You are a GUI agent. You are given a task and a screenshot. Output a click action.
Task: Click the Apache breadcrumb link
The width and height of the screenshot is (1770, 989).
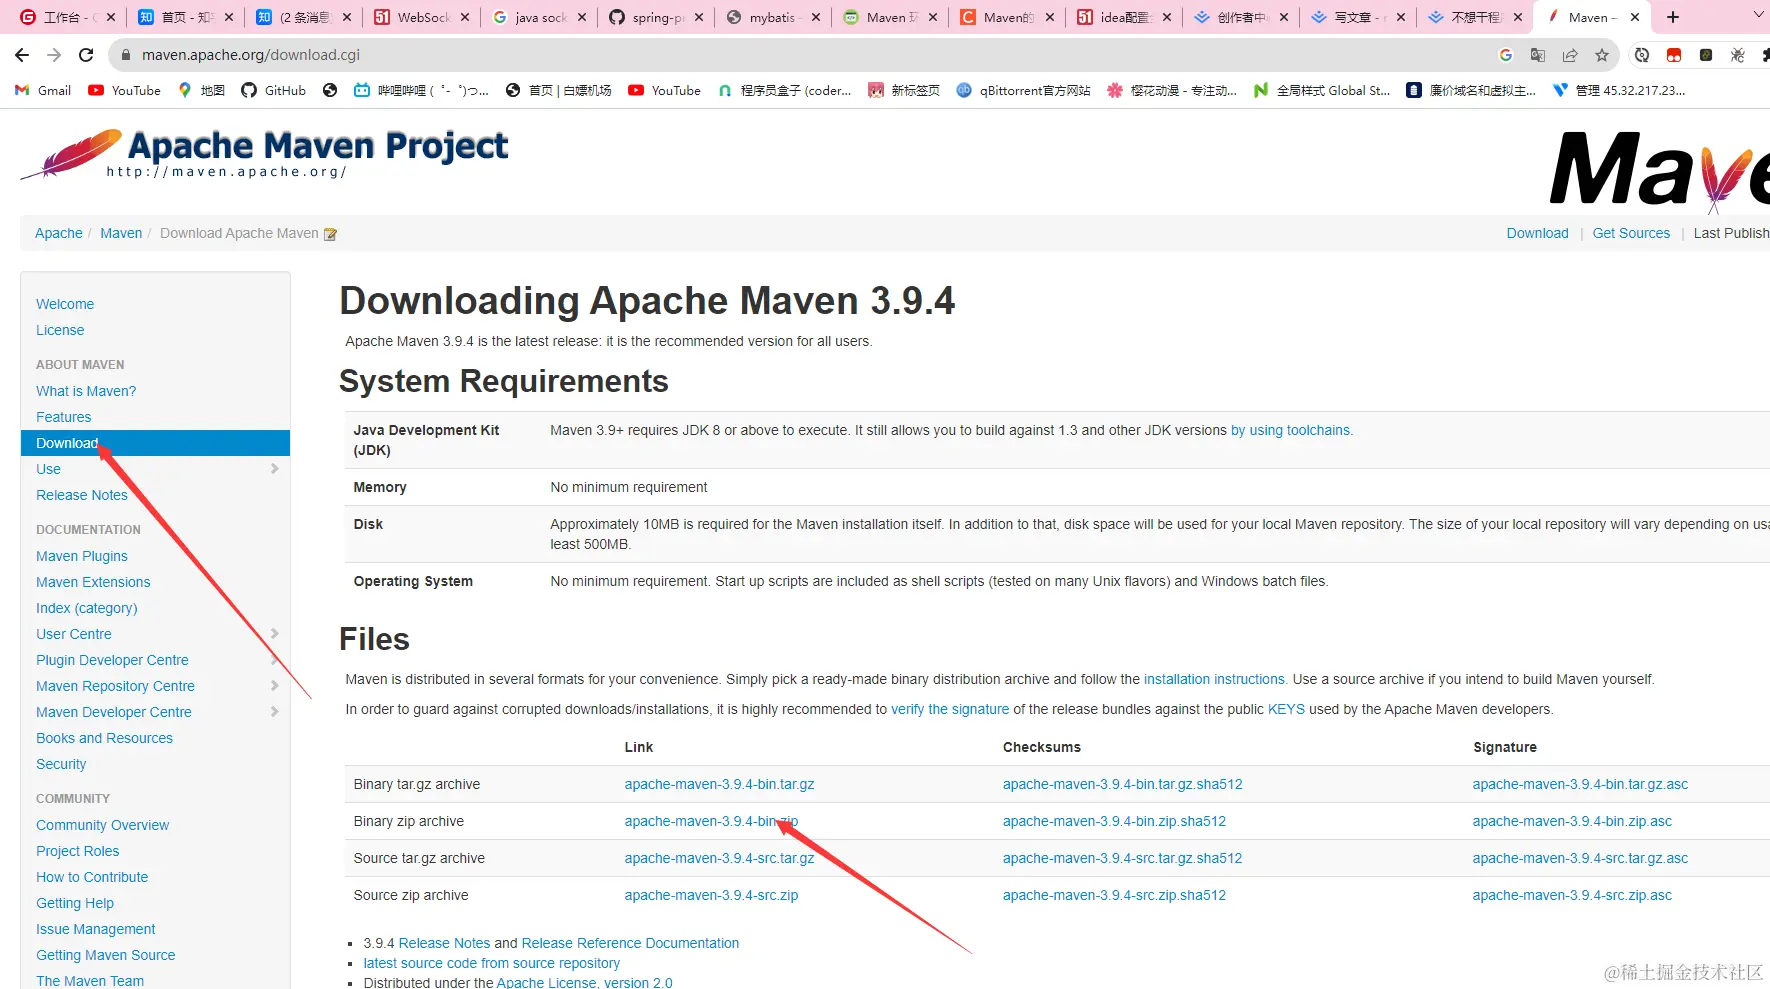(x=59, y=233)
